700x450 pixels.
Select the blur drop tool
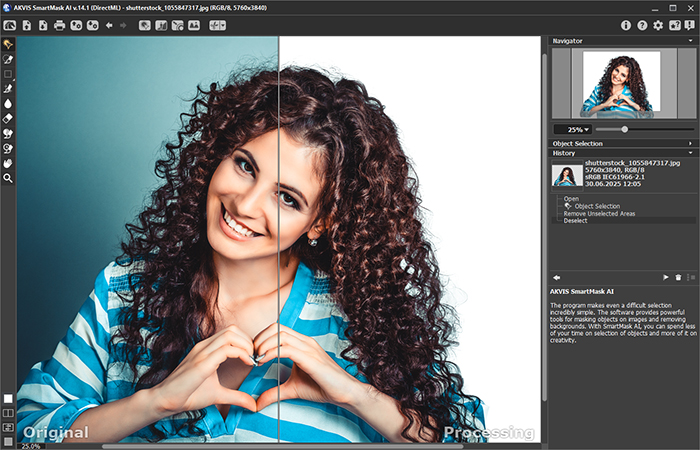(x=8, y=102)
